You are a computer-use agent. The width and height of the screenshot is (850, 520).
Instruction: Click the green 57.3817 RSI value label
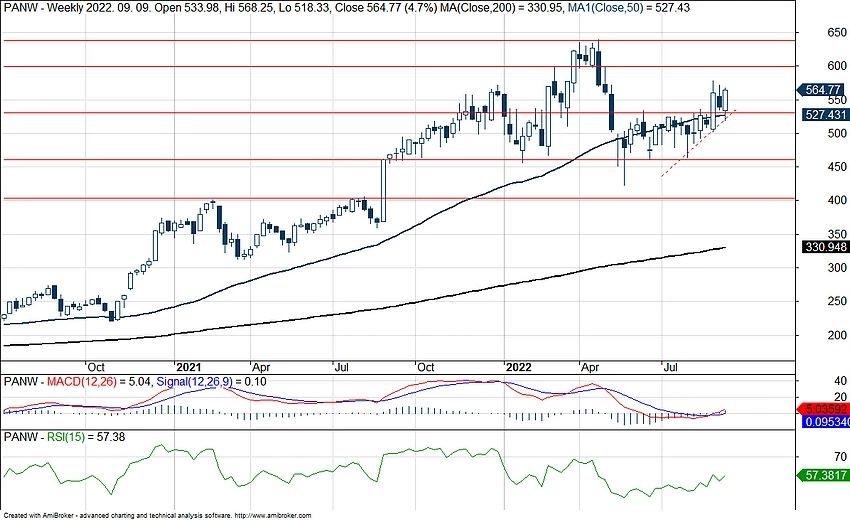pos(822,475)
